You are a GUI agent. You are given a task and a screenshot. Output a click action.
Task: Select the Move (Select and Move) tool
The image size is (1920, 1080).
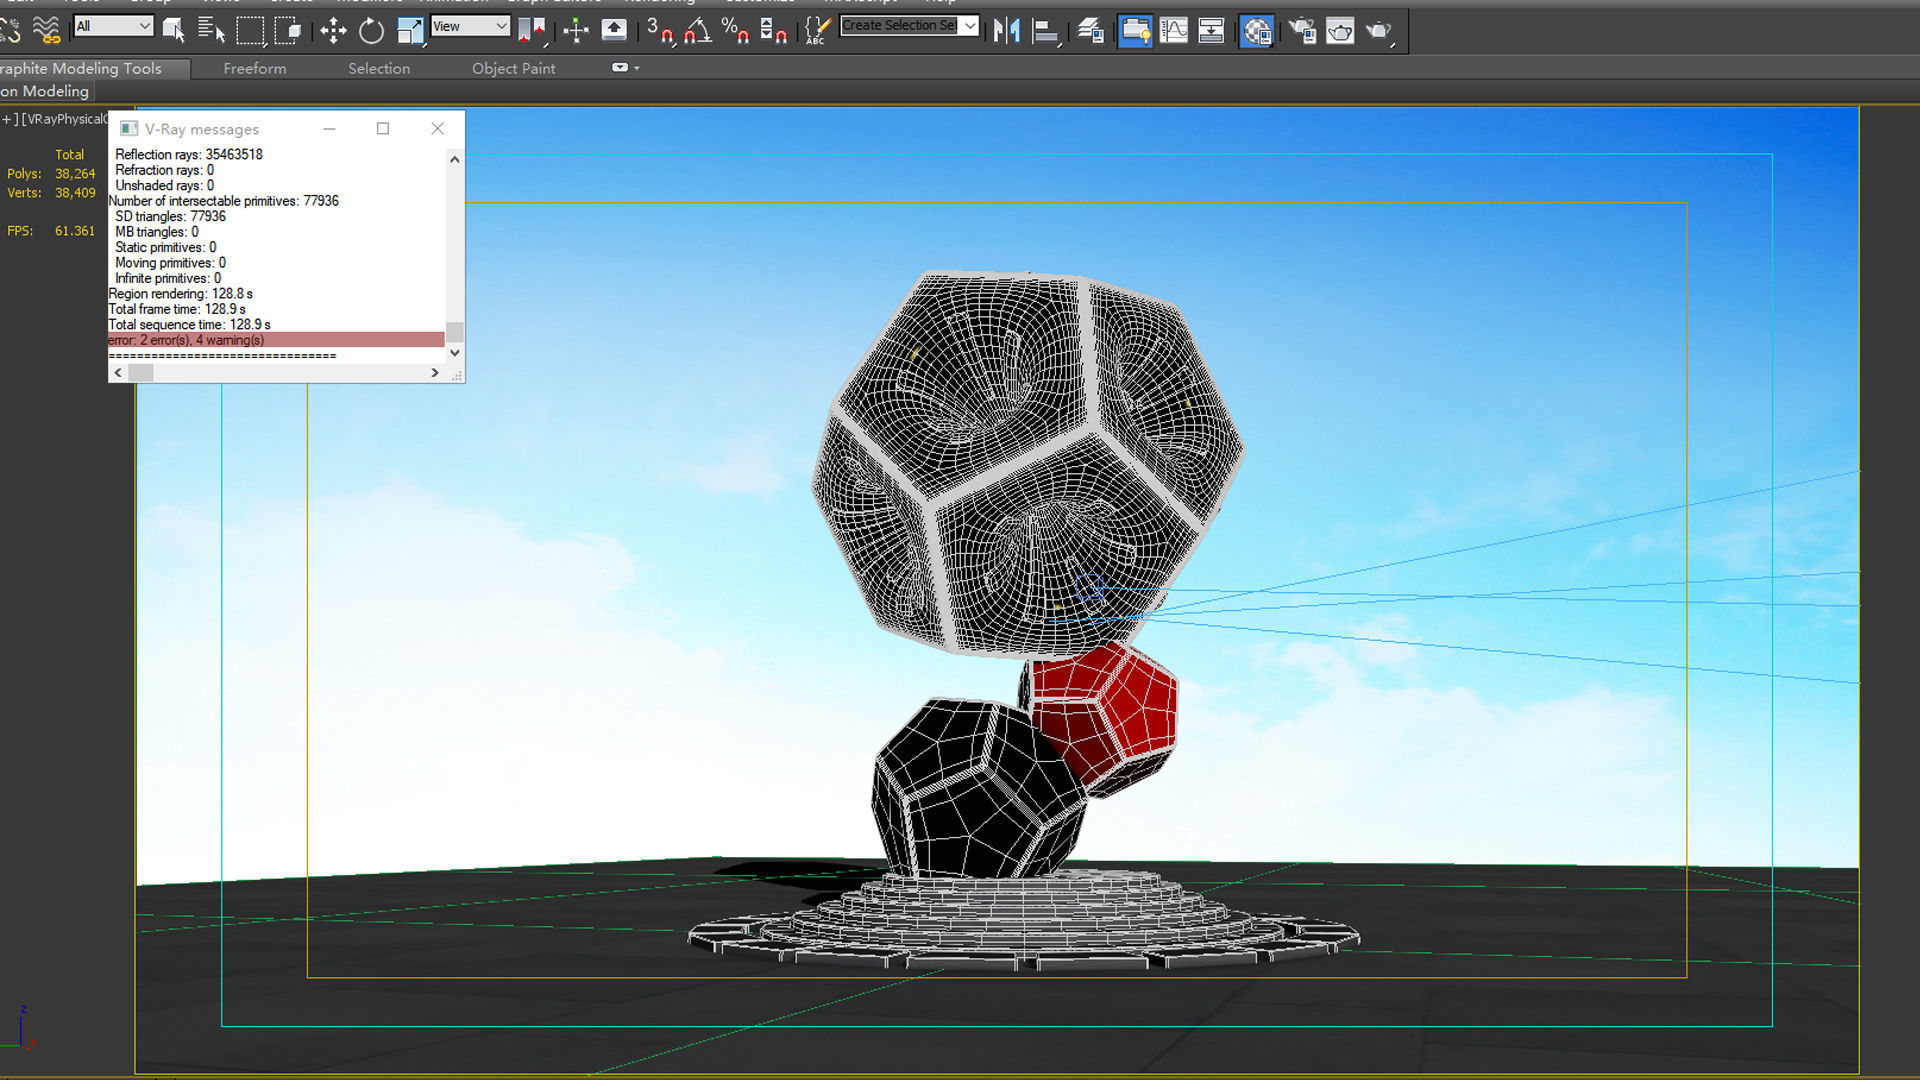333,31
